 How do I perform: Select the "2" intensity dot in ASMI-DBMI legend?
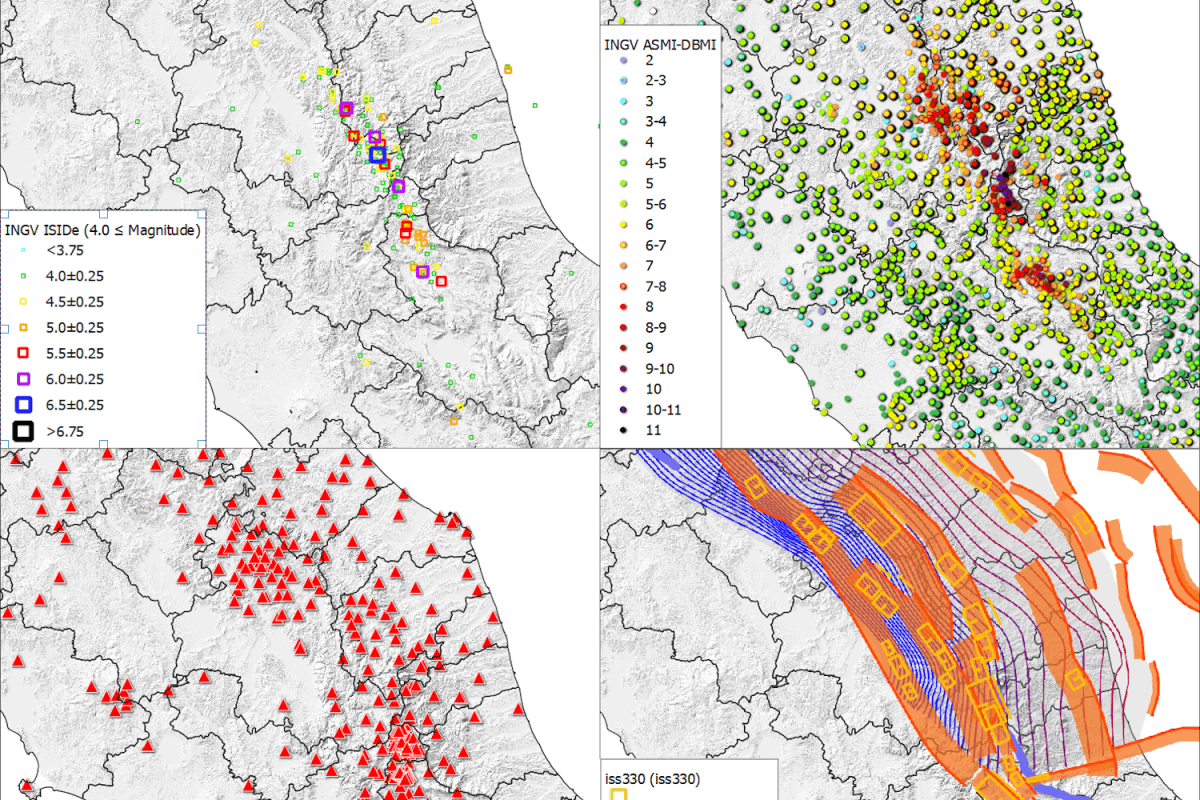coord(625,60)
